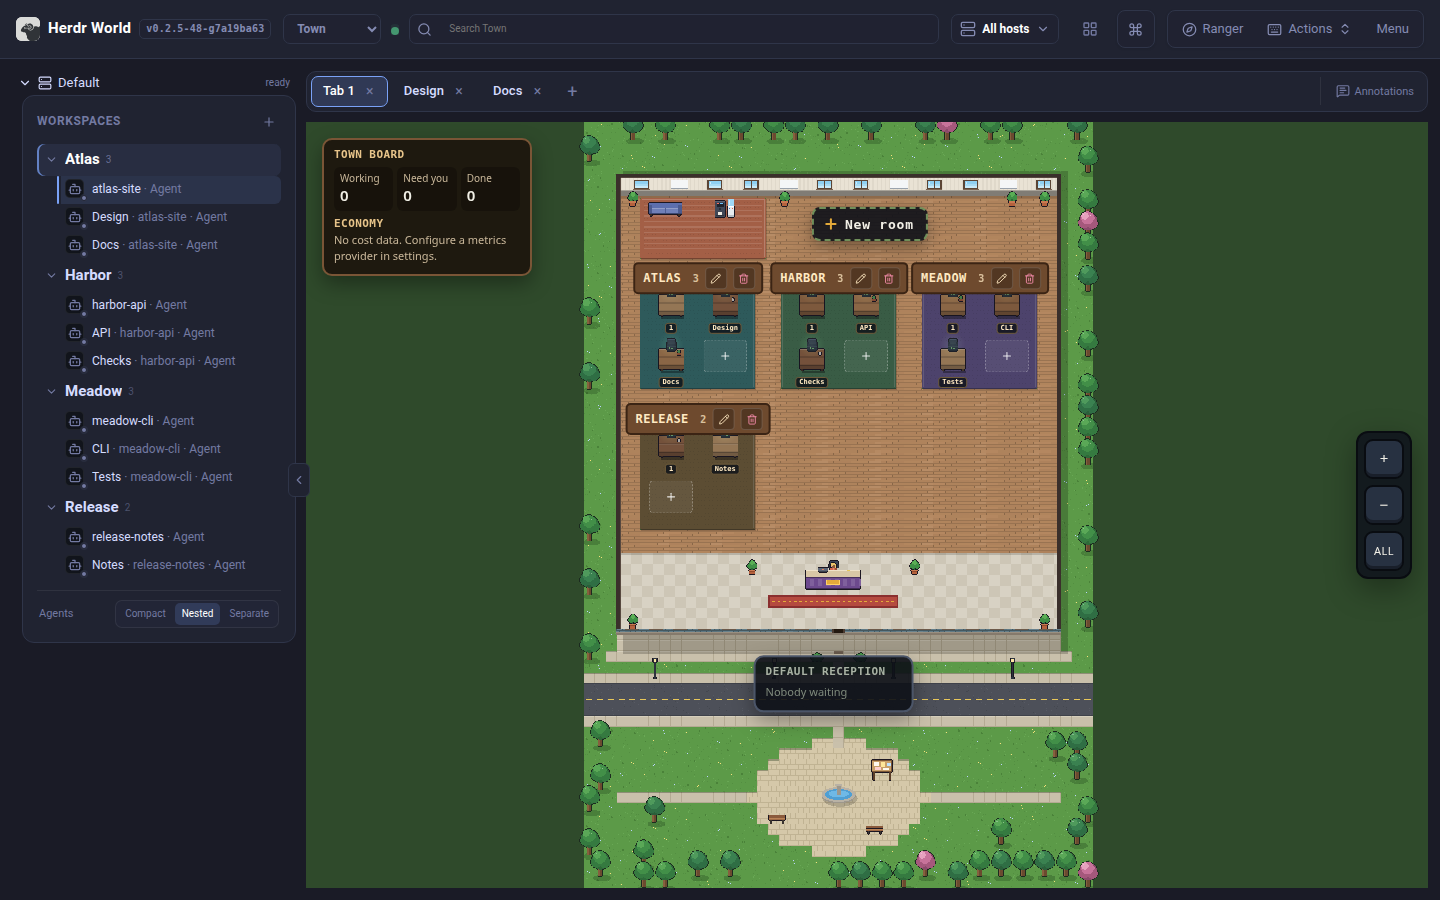Collapse the Harbor workspace group

click(x=52, y=275)
